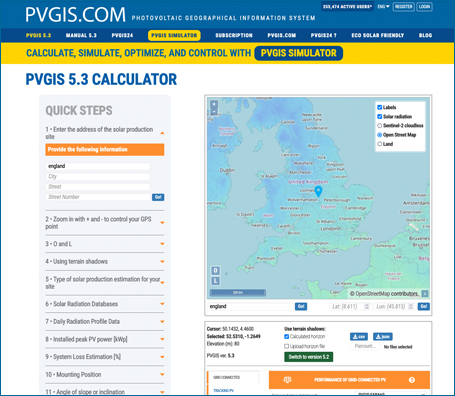Image resolution: width=455 pixels, height=396 pixels.
Task: Enable Upload horizon file checkbox
Action: 286,346
